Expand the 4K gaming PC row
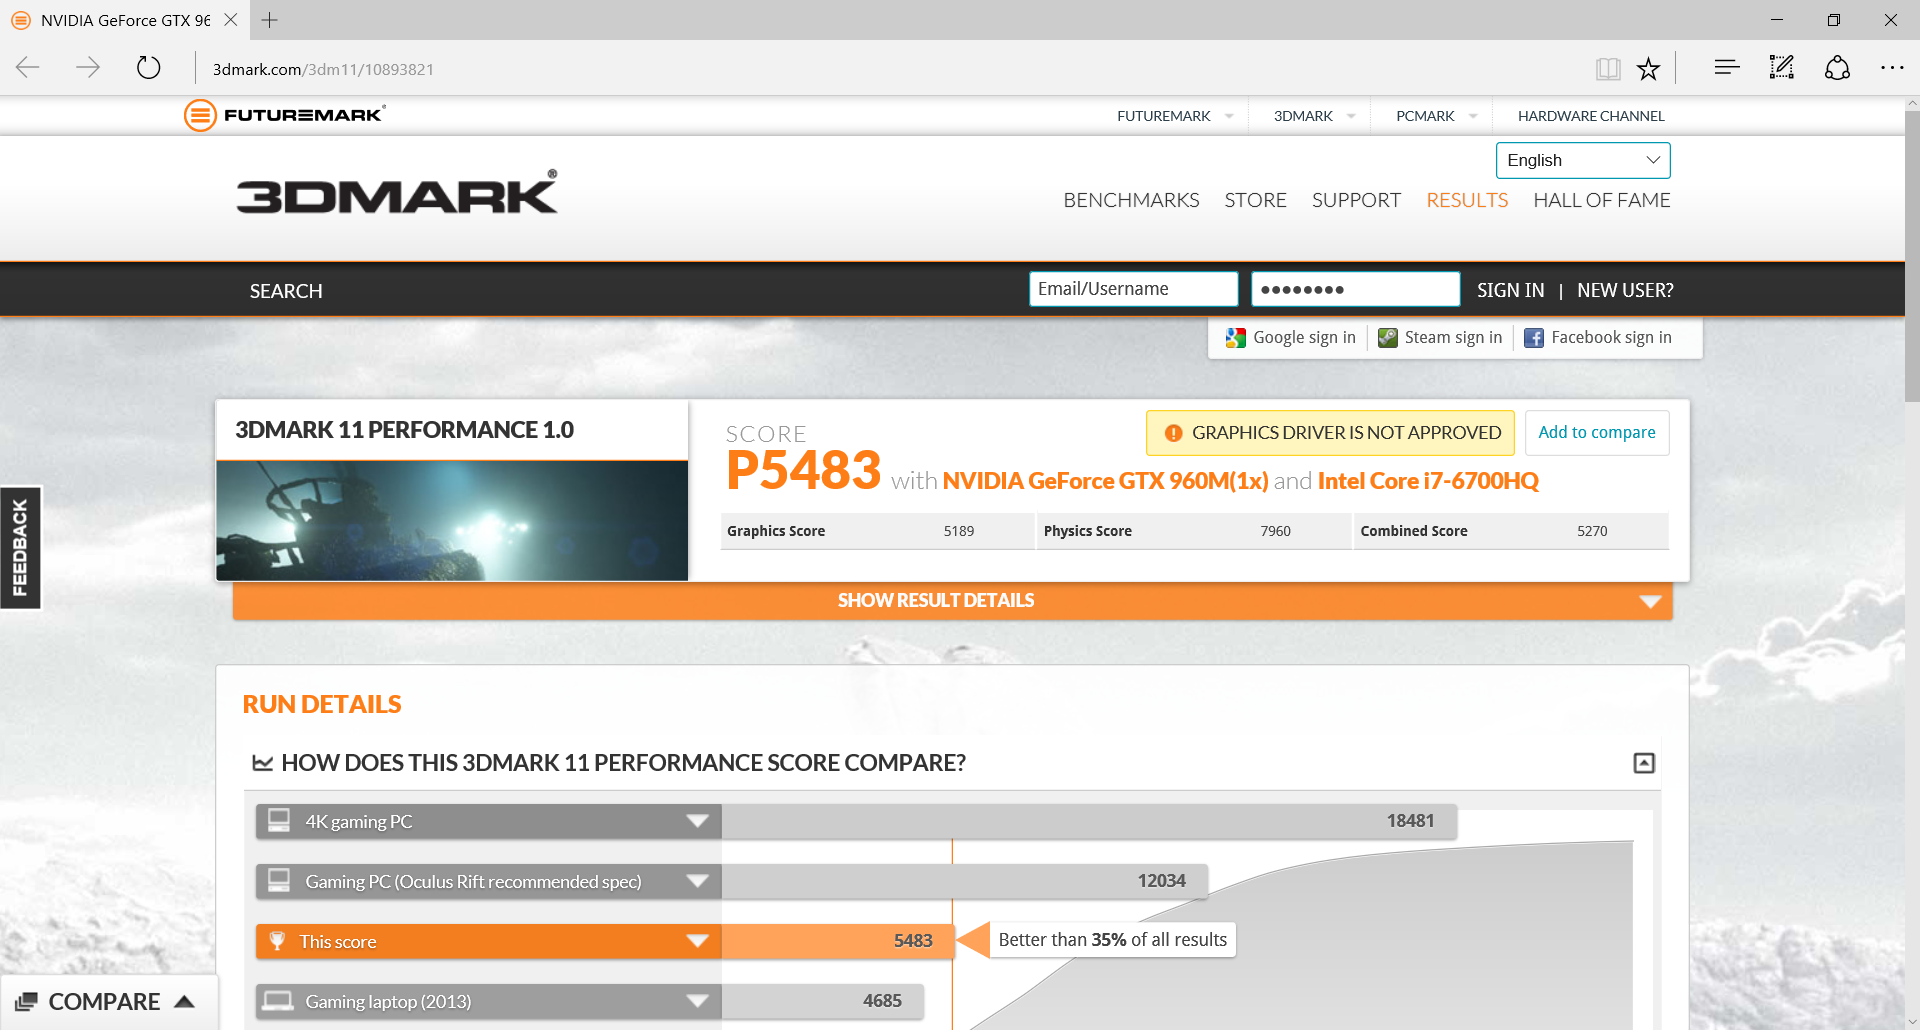The width and height of the screenshot is (1920, 1030). [x=697, y=821]
